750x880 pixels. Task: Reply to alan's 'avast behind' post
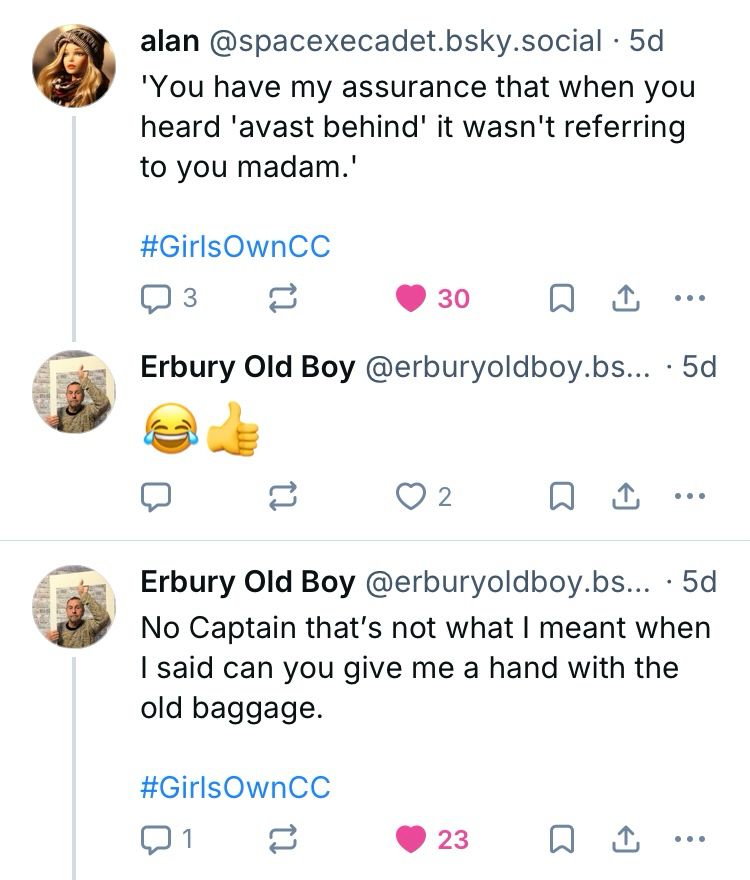[x=157, y=298]
